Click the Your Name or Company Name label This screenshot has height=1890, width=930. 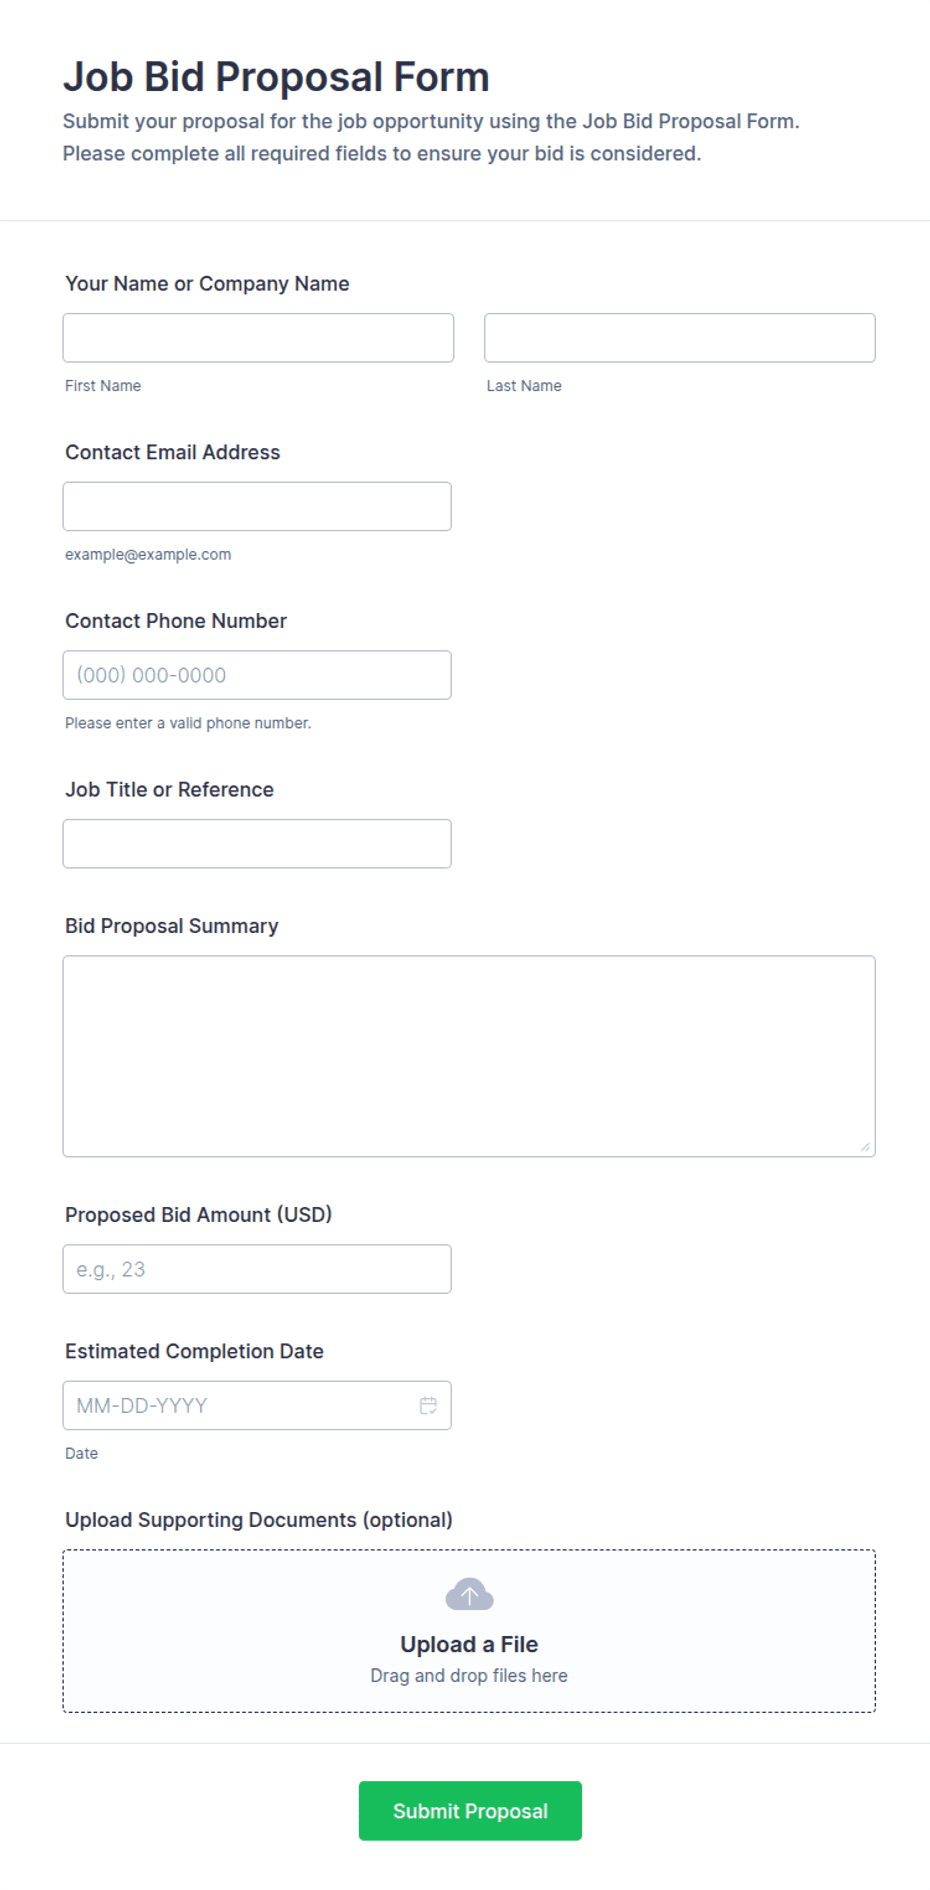pos(207,283)
